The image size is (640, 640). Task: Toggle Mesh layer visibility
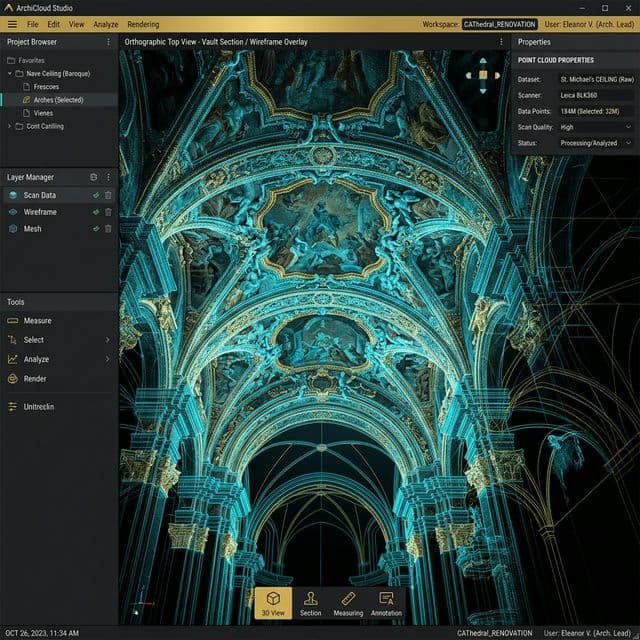click(x=96, y=229)
